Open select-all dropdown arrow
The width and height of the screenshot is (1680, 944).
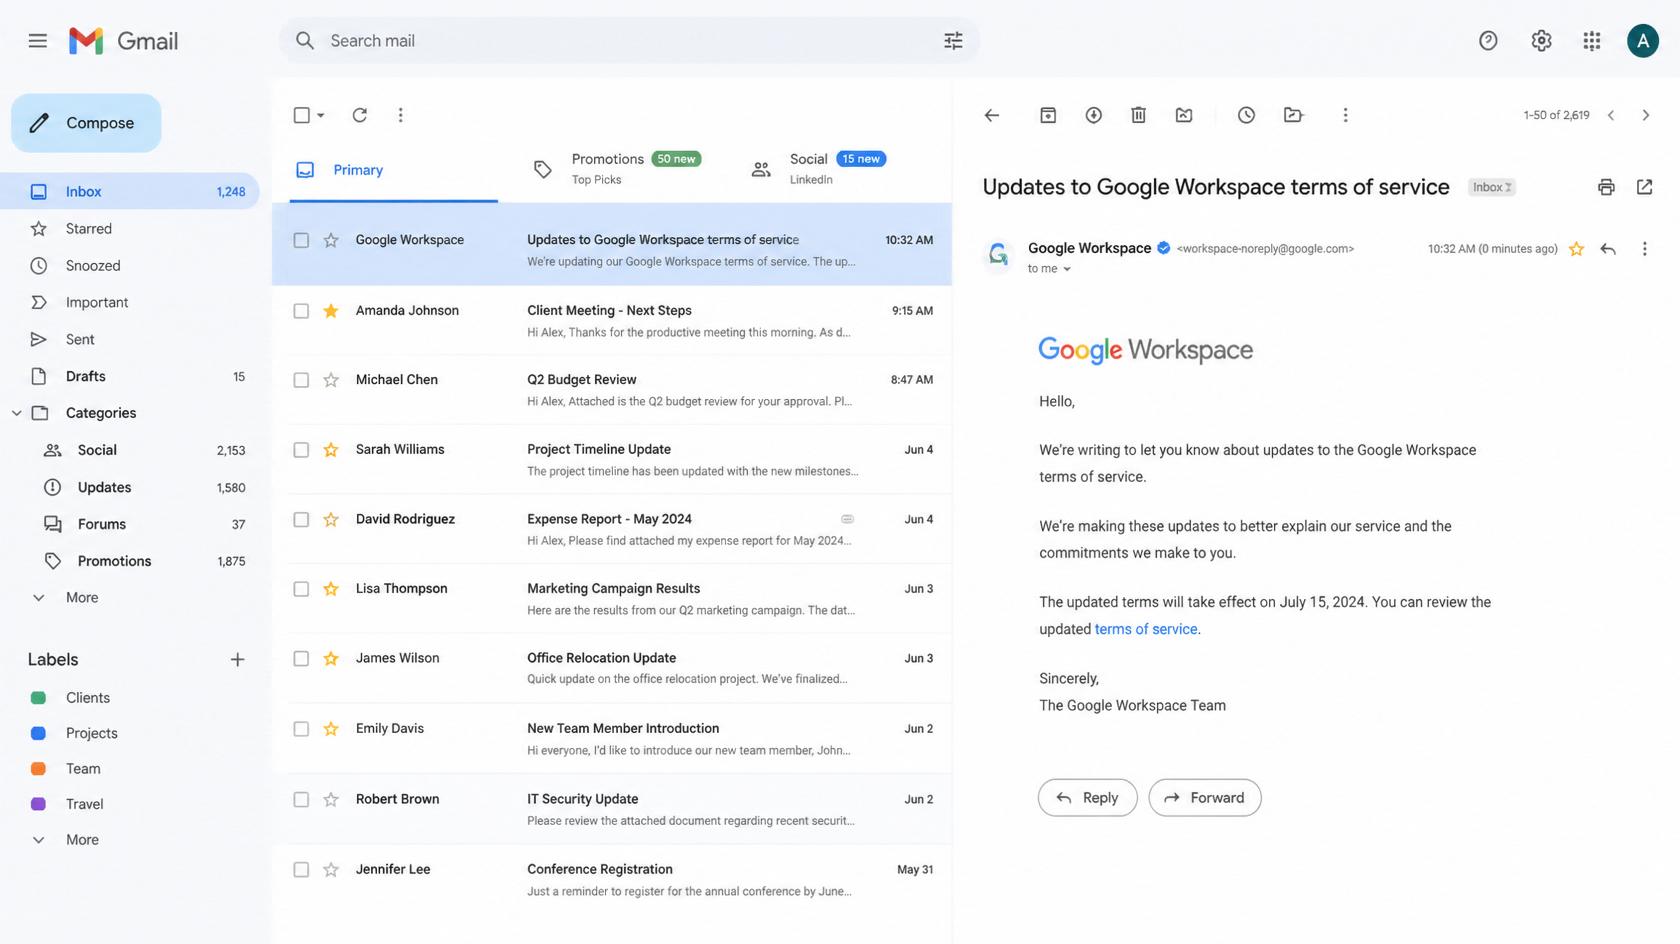321,115
